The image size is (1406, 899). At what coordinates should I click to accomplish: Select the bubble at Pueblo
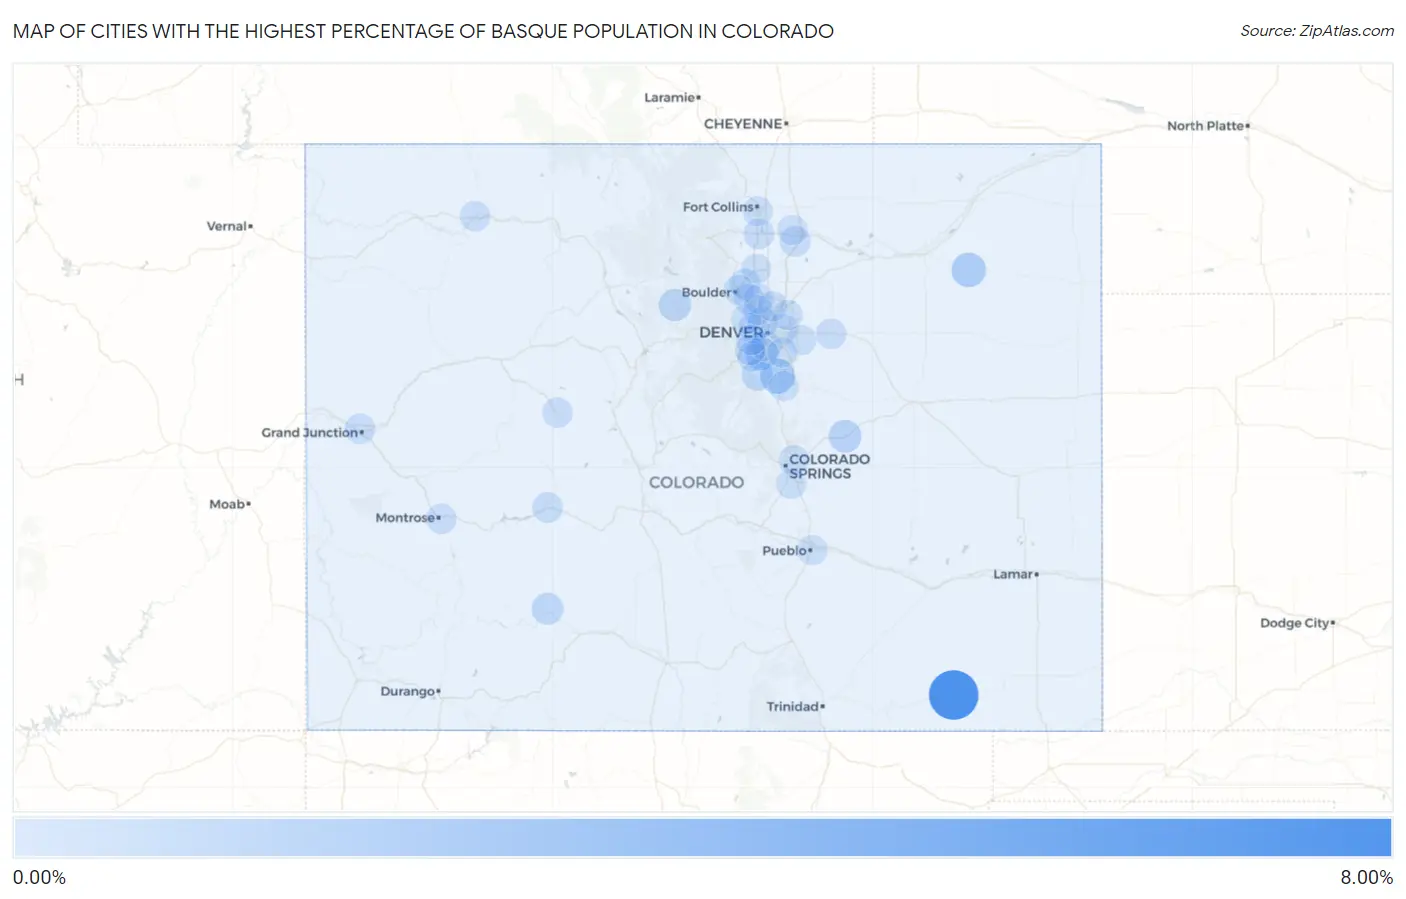(x=812, y=549)
